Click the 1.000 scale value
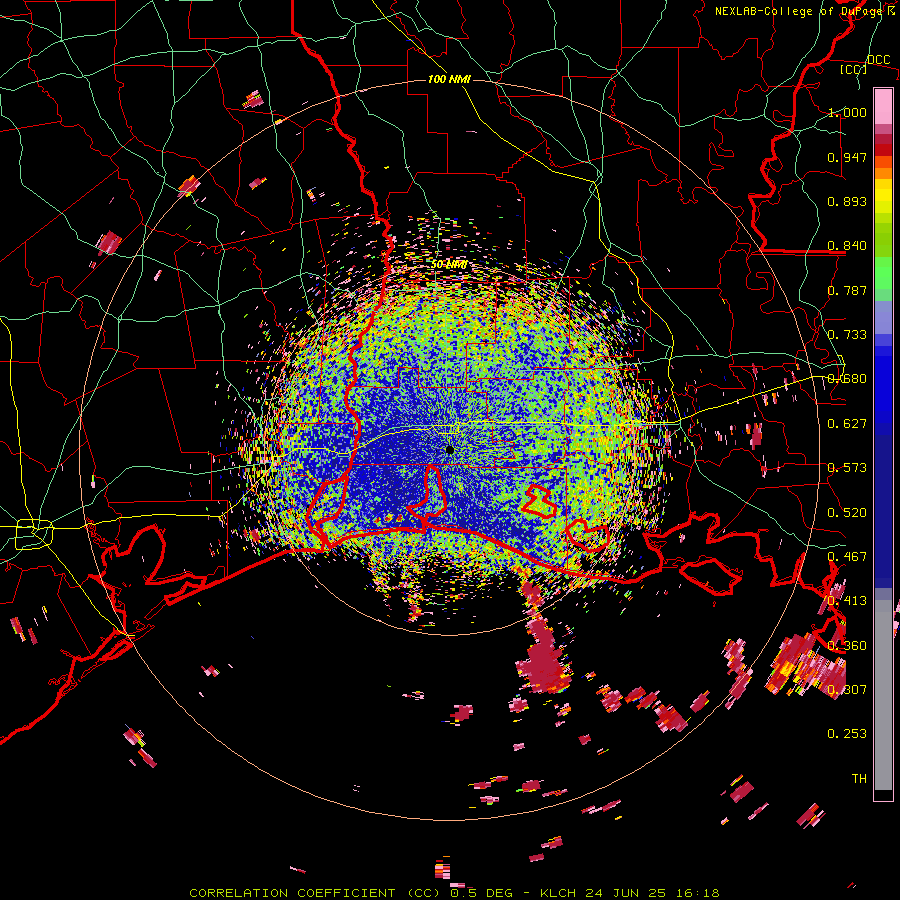Viewport: 900px width, 900px height. click(x=847, y=112)
